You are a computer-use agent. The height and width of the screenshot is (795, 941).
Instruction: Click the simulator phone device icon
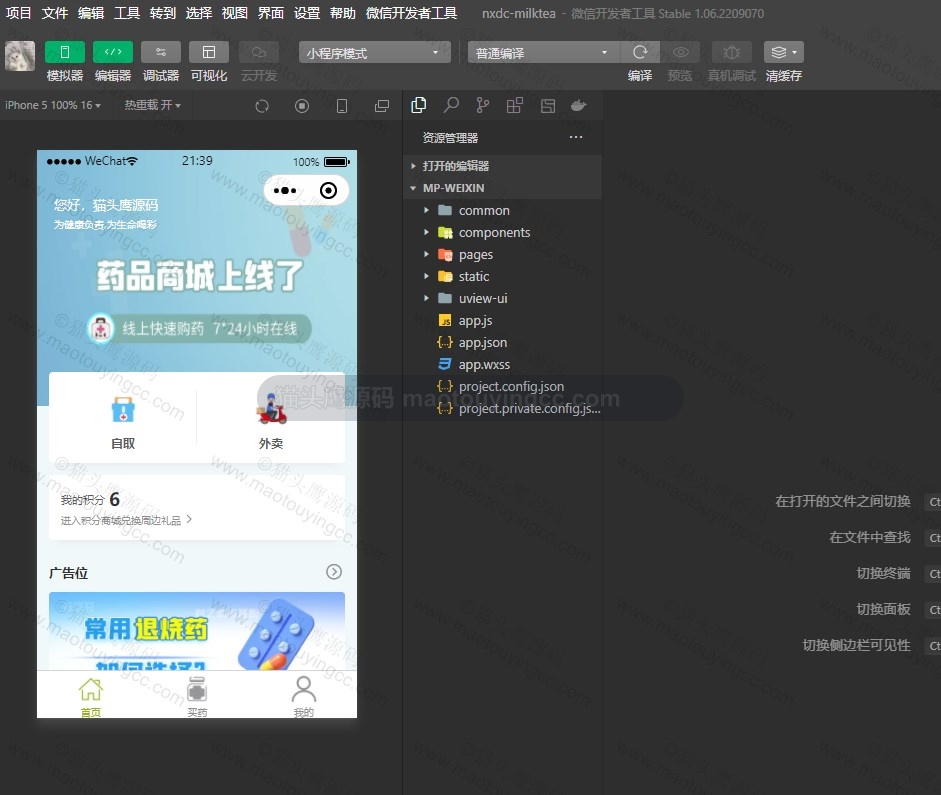click(x=341, y=106)
